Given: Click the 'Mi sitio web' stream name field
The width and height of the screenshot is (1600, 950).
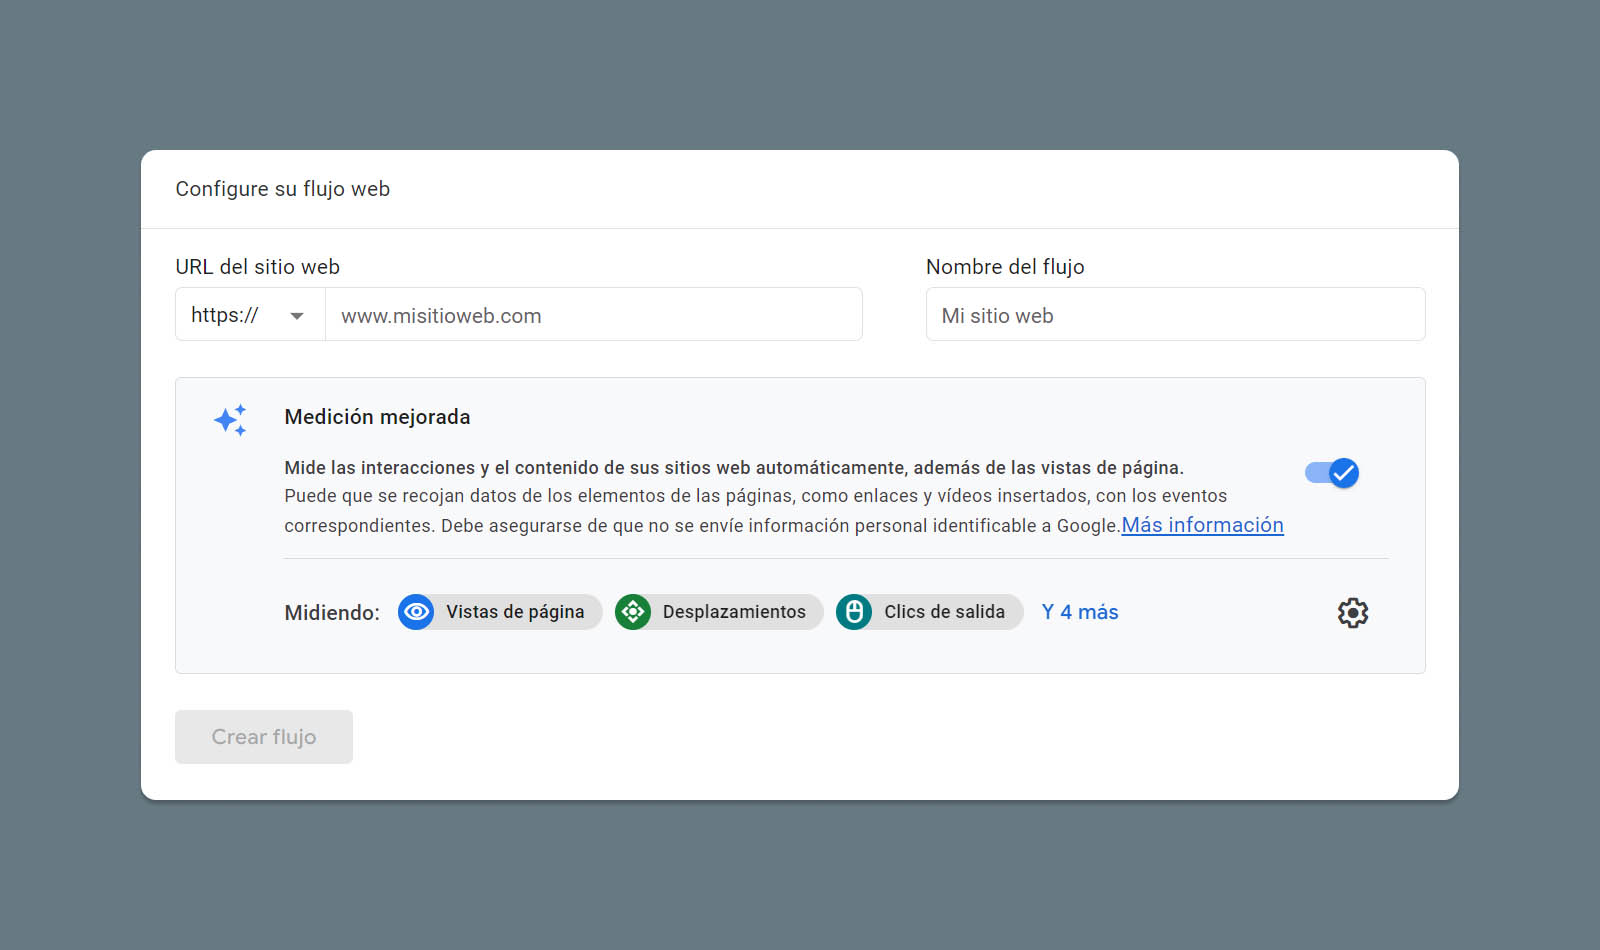Looking at the screenshot, I should 1175,315.
